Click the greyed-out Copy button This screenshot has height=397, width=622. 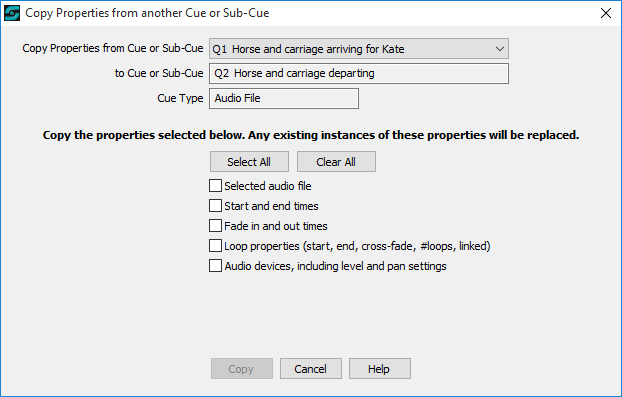click(x=242, y=369)
